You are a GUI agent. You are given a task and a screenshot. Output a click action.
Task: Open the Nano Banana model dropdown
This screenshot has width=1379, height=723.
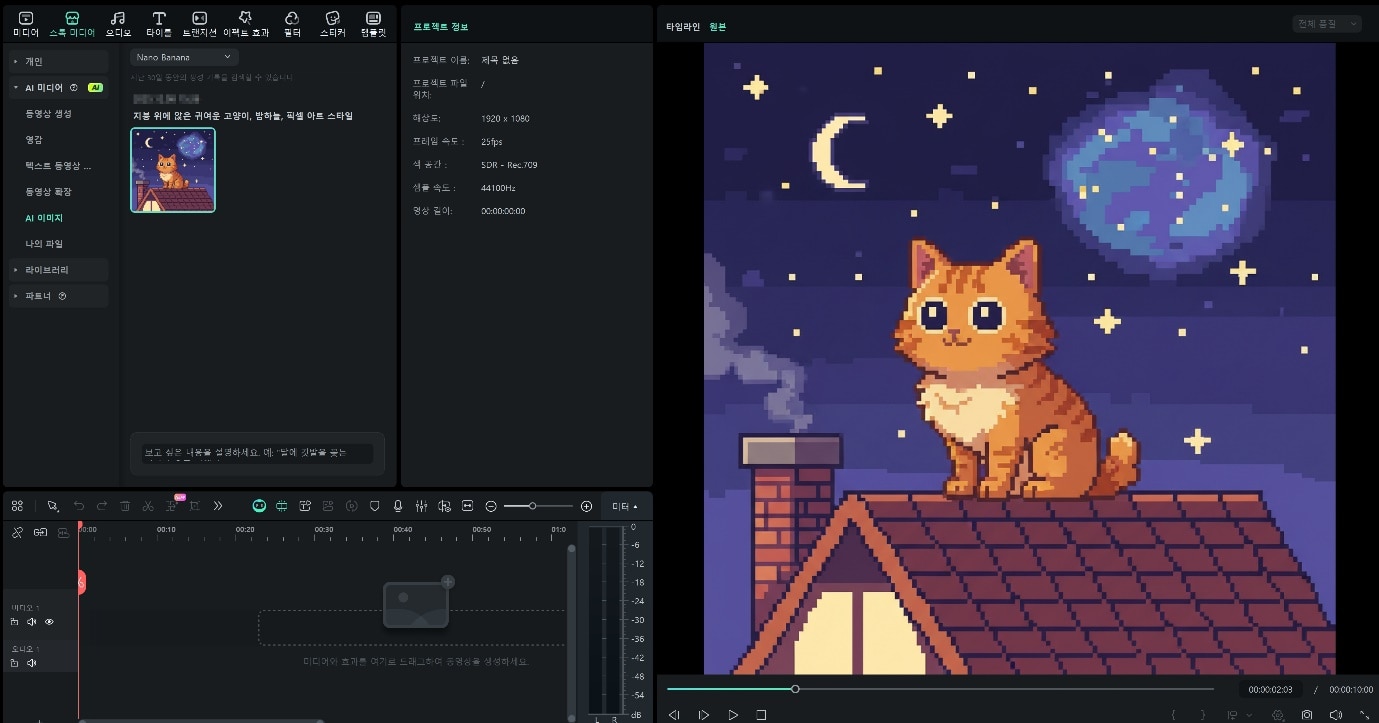(x=183, y=58)
